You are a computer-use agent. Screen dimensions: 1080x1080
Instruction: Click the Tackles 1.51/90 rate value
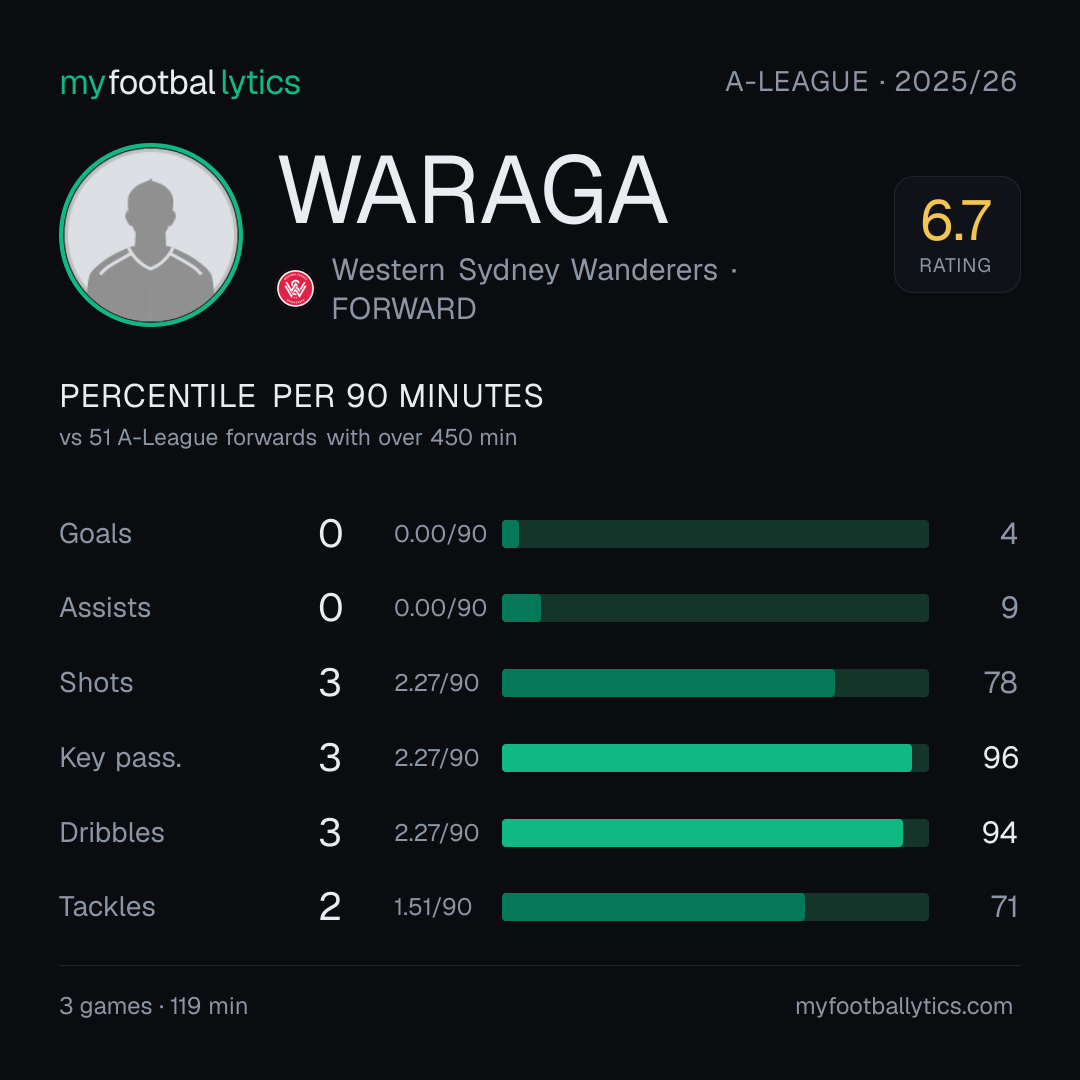[x=433, y=907]
